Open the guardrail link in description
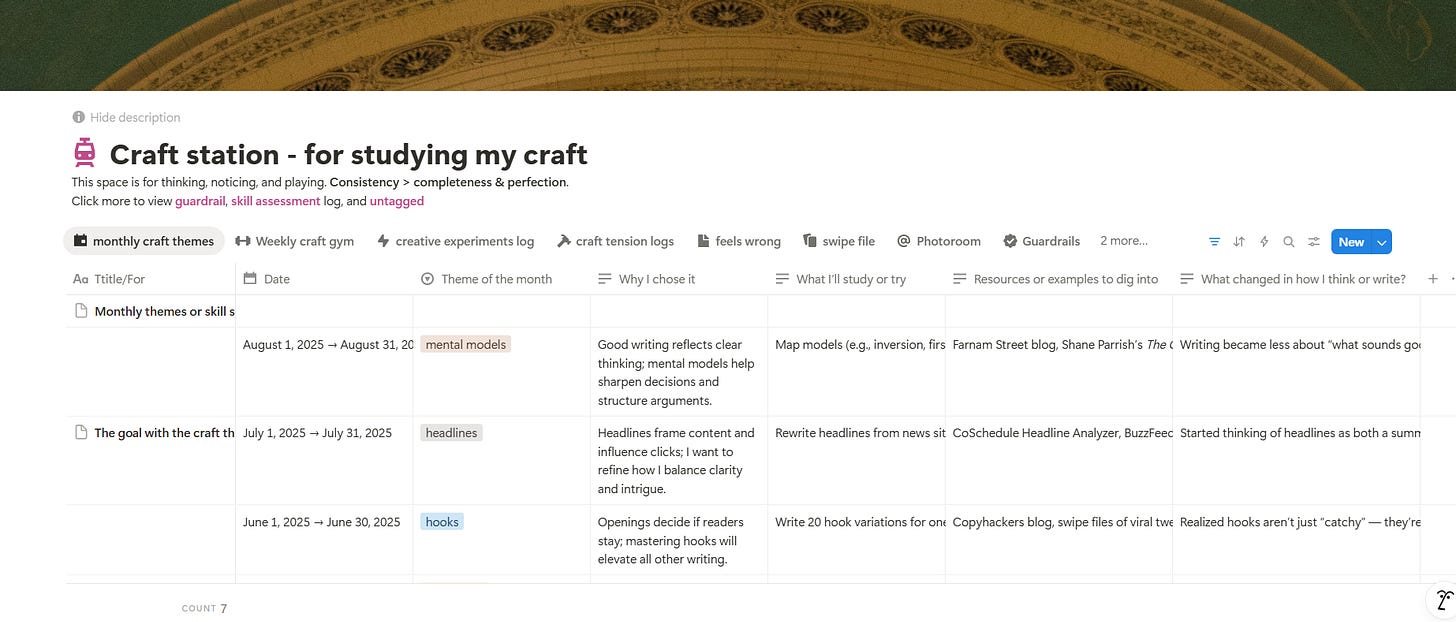Viewport: 1456px width, 622px height. coord(200,201)
